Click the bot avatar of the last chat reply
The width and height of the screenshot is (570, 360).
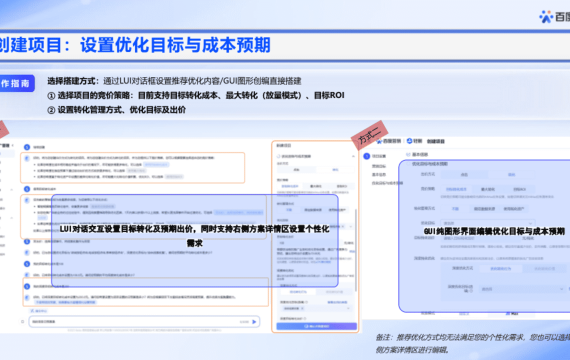point(27,297)
